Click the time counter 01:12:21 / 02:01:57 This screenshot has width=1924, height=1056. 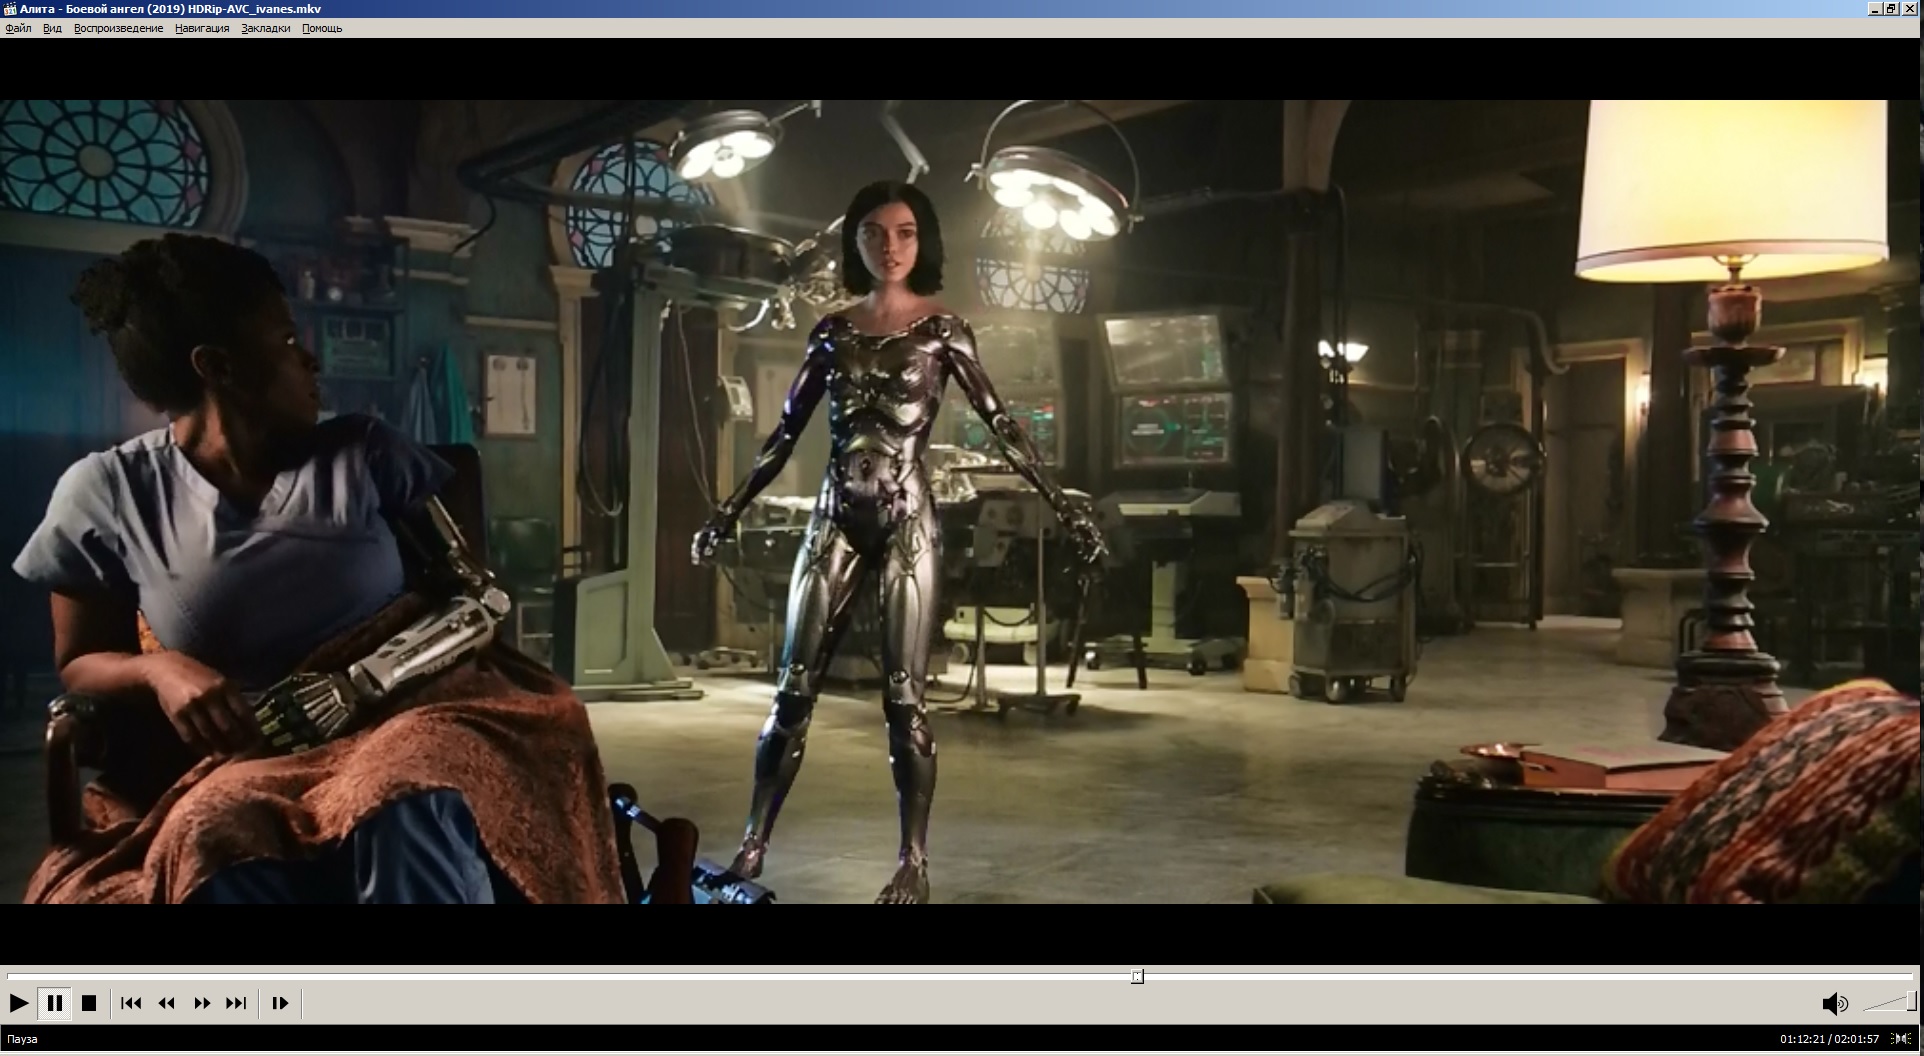pyautogui.click(x=1829, y=1039)
